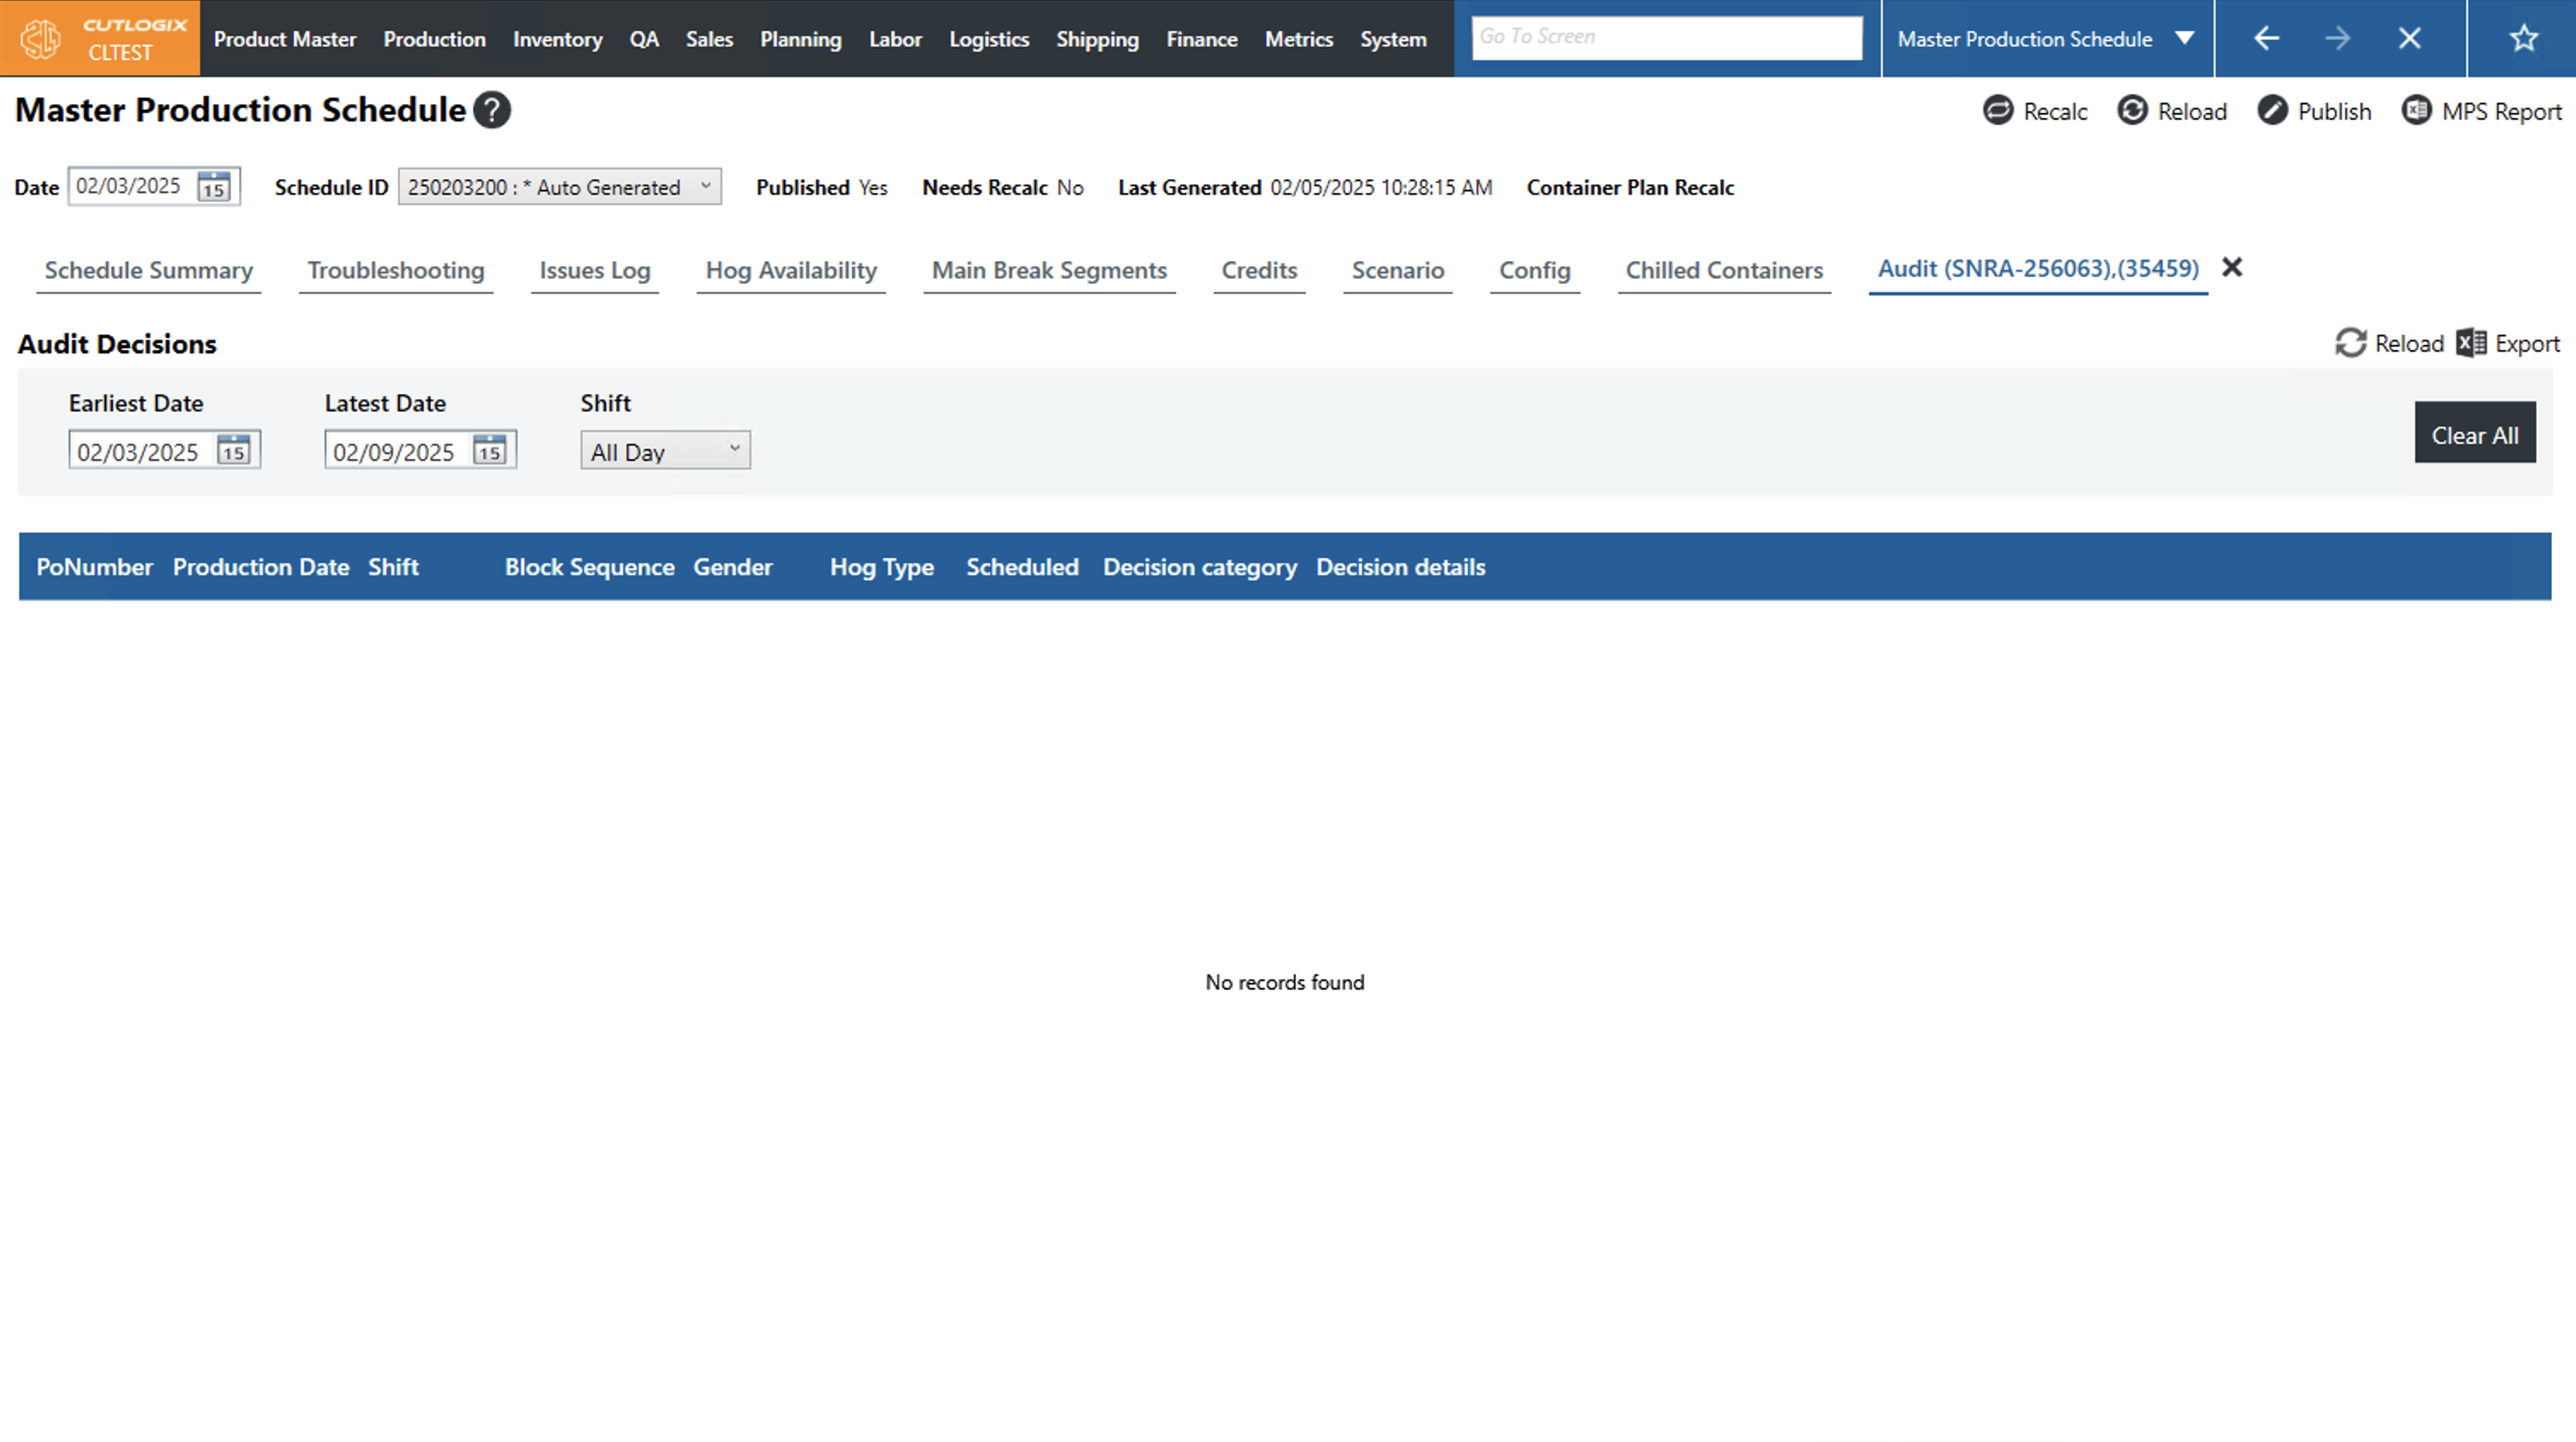This screenshot has width=2576, height=1442.
Task: Open the top Date calendar picker
Action: click(x=213, y=187)
